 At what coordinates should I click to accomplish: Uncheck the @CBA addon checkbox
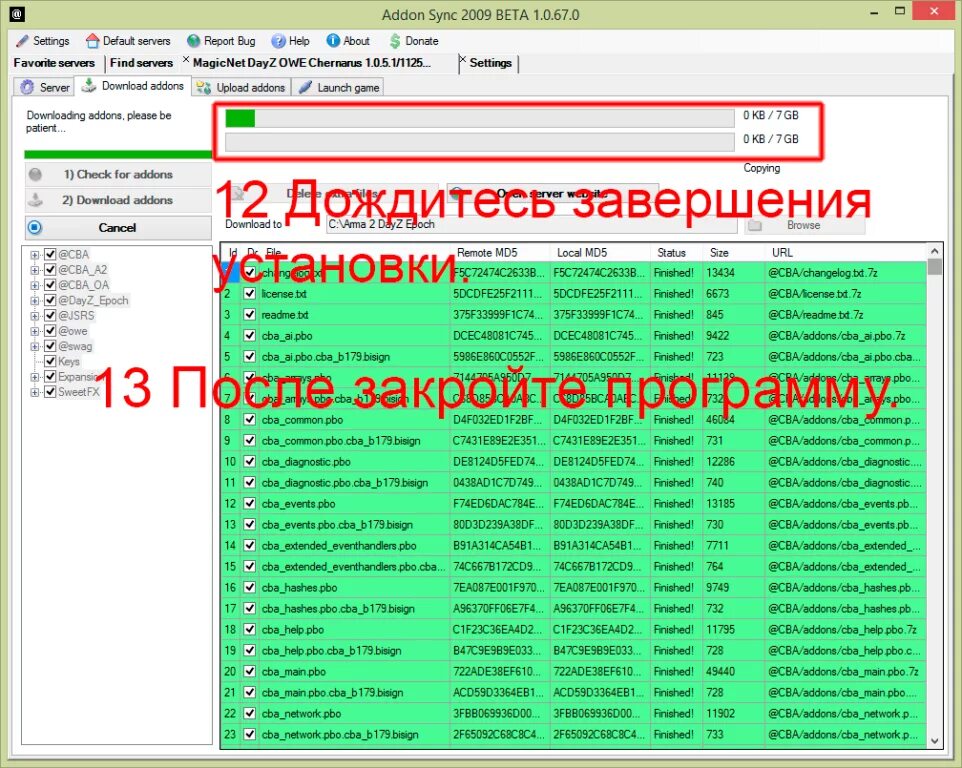[50, 255]
